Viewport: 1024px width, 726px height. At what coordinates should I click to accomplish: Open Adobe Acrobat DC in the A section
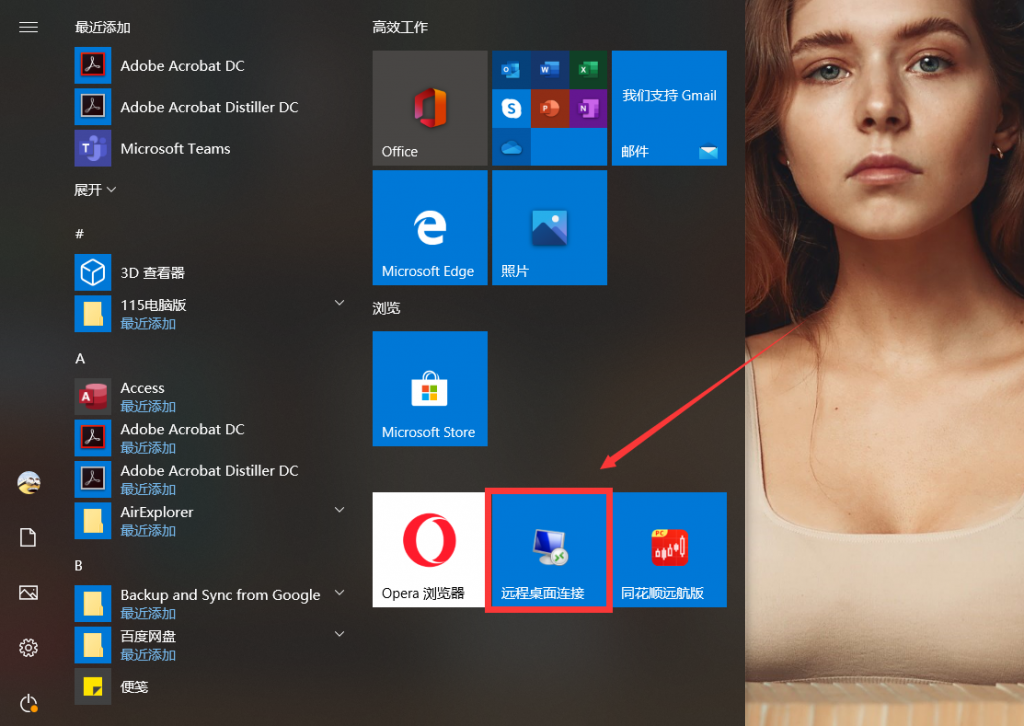tap(210, 438)
